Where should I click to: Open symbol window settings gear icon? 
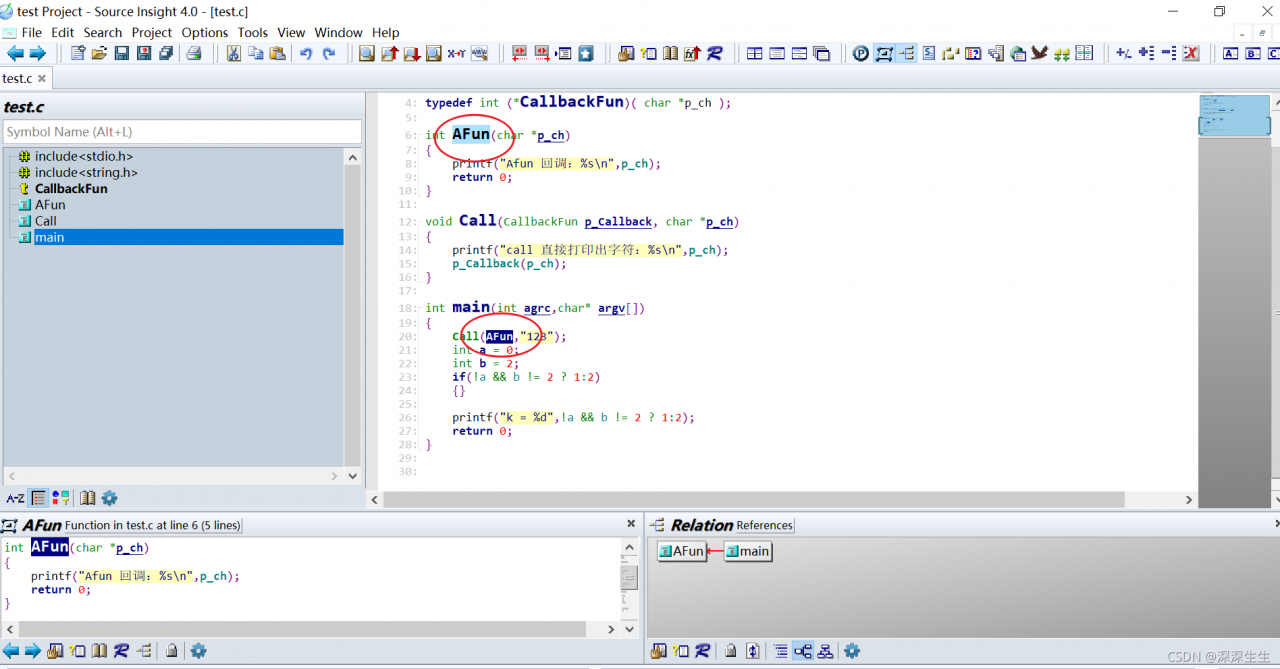click(109, 498)
